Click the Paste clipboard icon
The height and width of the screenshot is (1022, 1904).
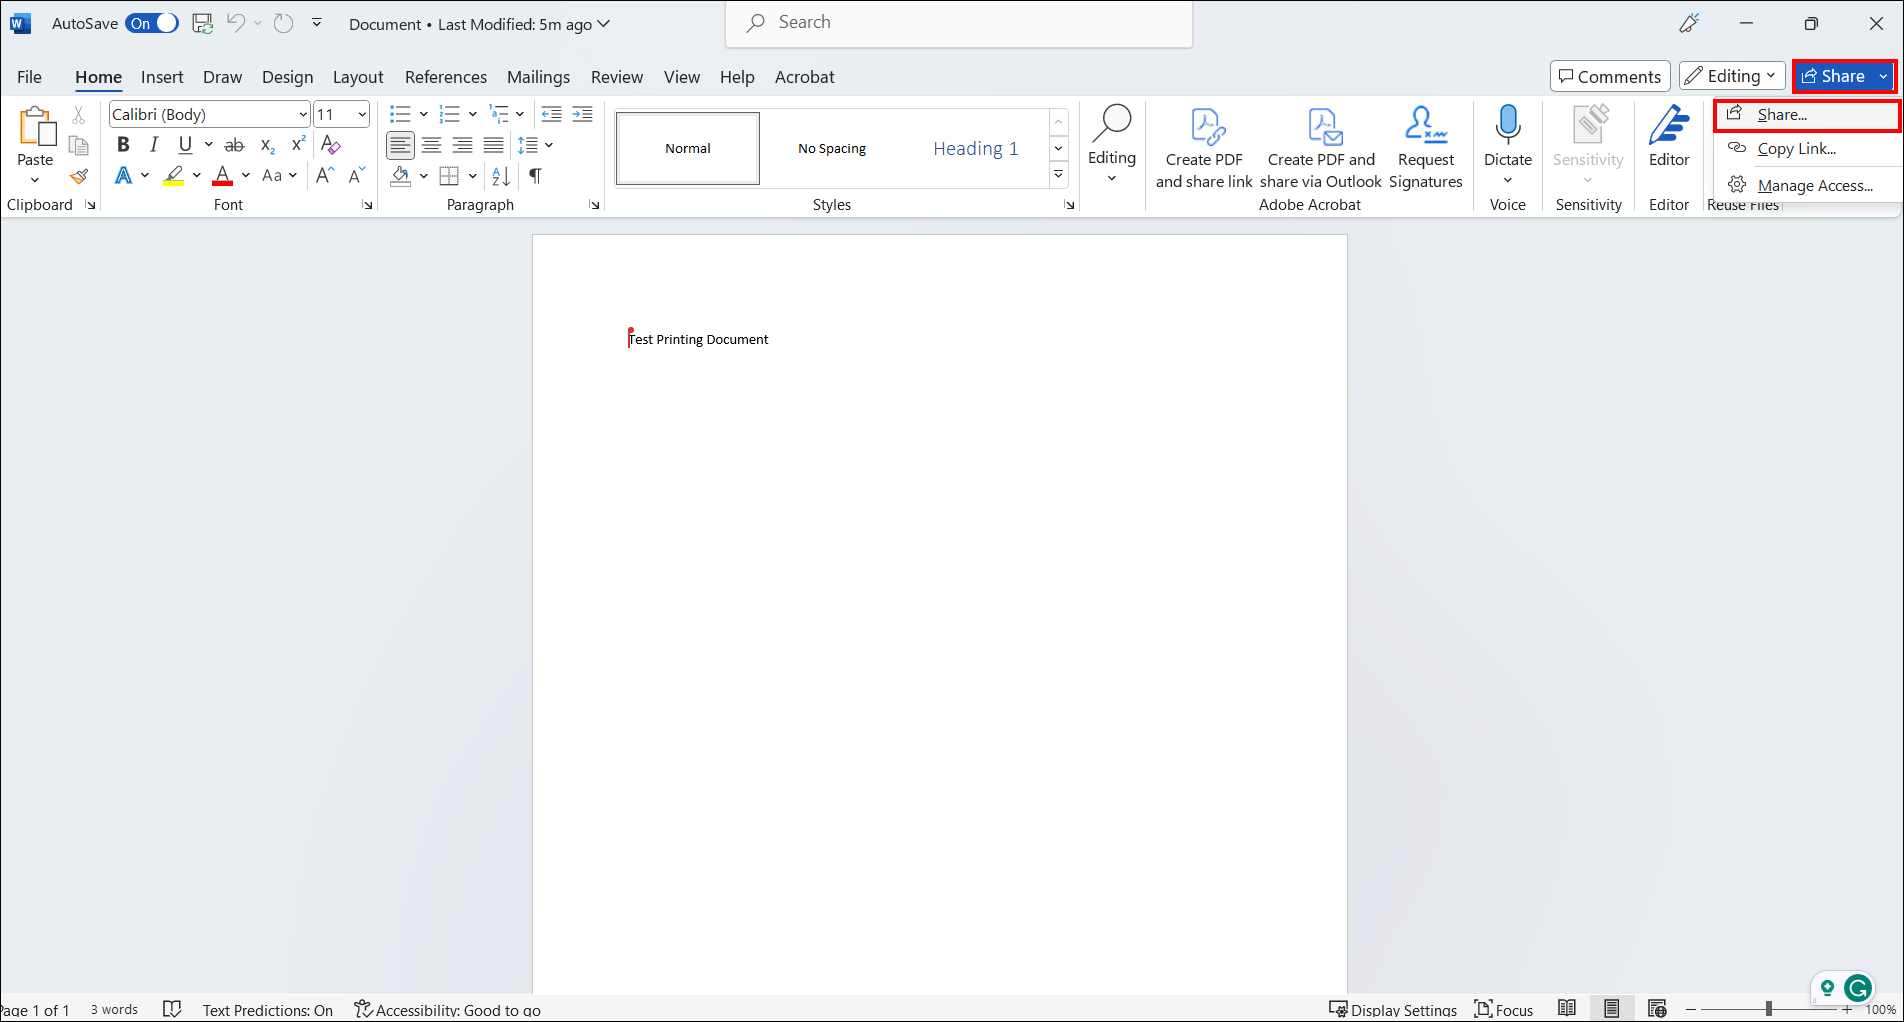pyautogui.click(x=36, y=128)
